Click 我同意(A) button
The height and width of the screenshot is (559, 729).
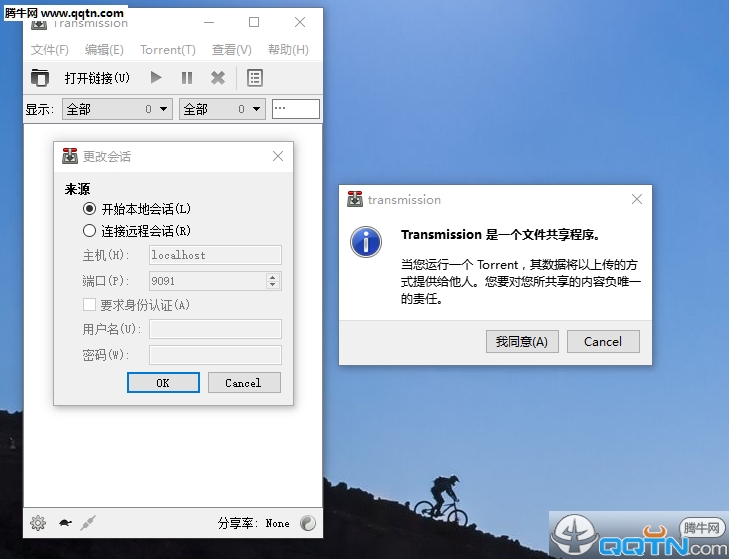(x=522, y=341)
